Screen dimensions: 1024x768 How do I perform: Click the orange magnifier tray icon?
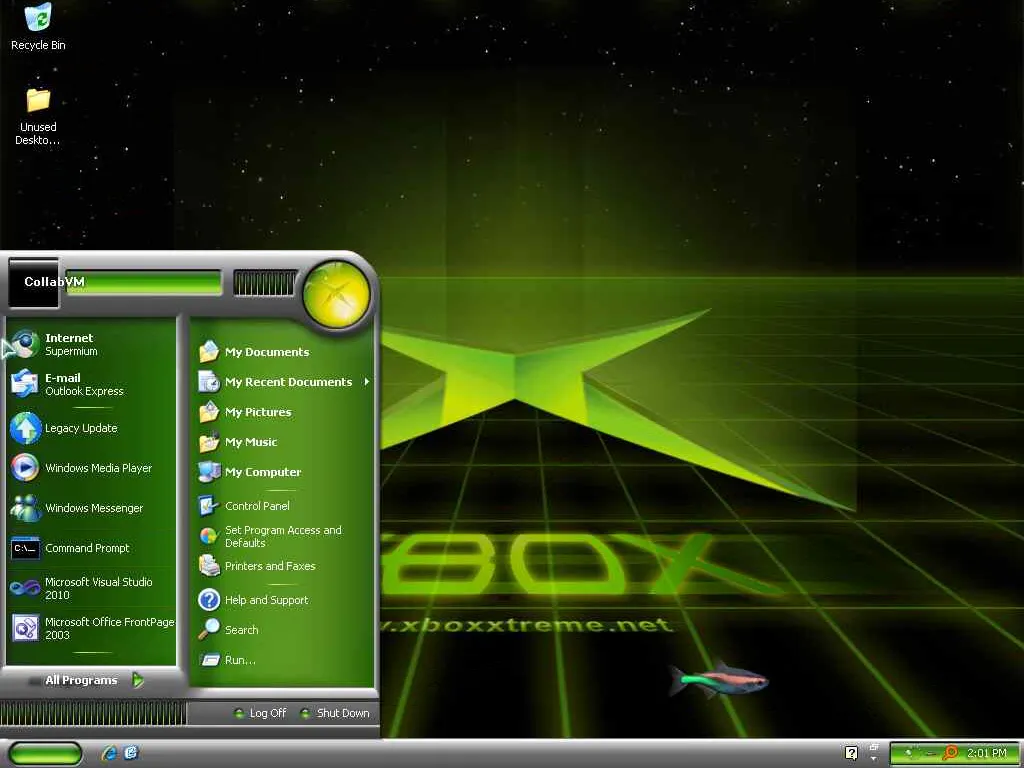pyautogui.click(x=950, y=753)
